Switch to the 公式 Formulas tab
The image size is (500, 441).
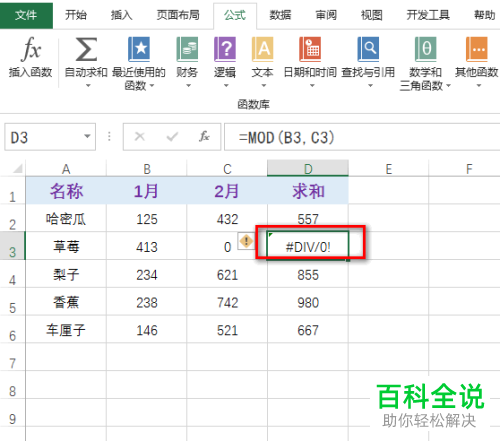pos(235,15)
